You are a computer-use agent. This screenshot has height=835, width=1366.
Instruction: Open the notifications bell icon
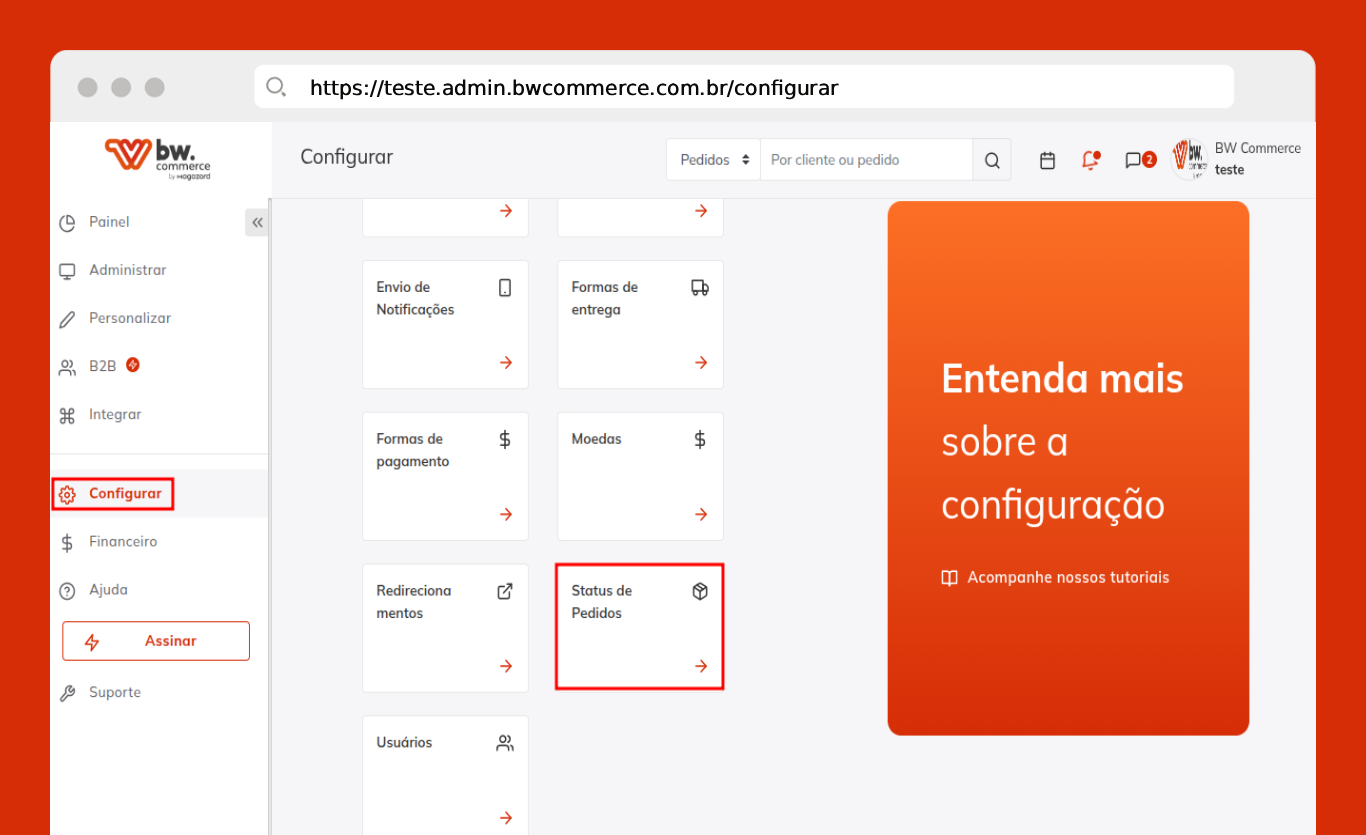1090,160
